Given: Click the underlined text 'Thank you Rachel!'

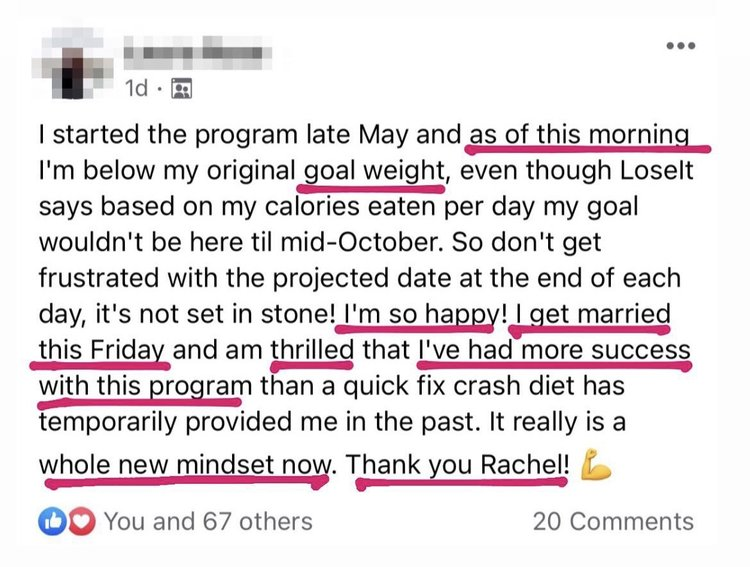Looking at the screenshot, I should (x=461, y=465).
